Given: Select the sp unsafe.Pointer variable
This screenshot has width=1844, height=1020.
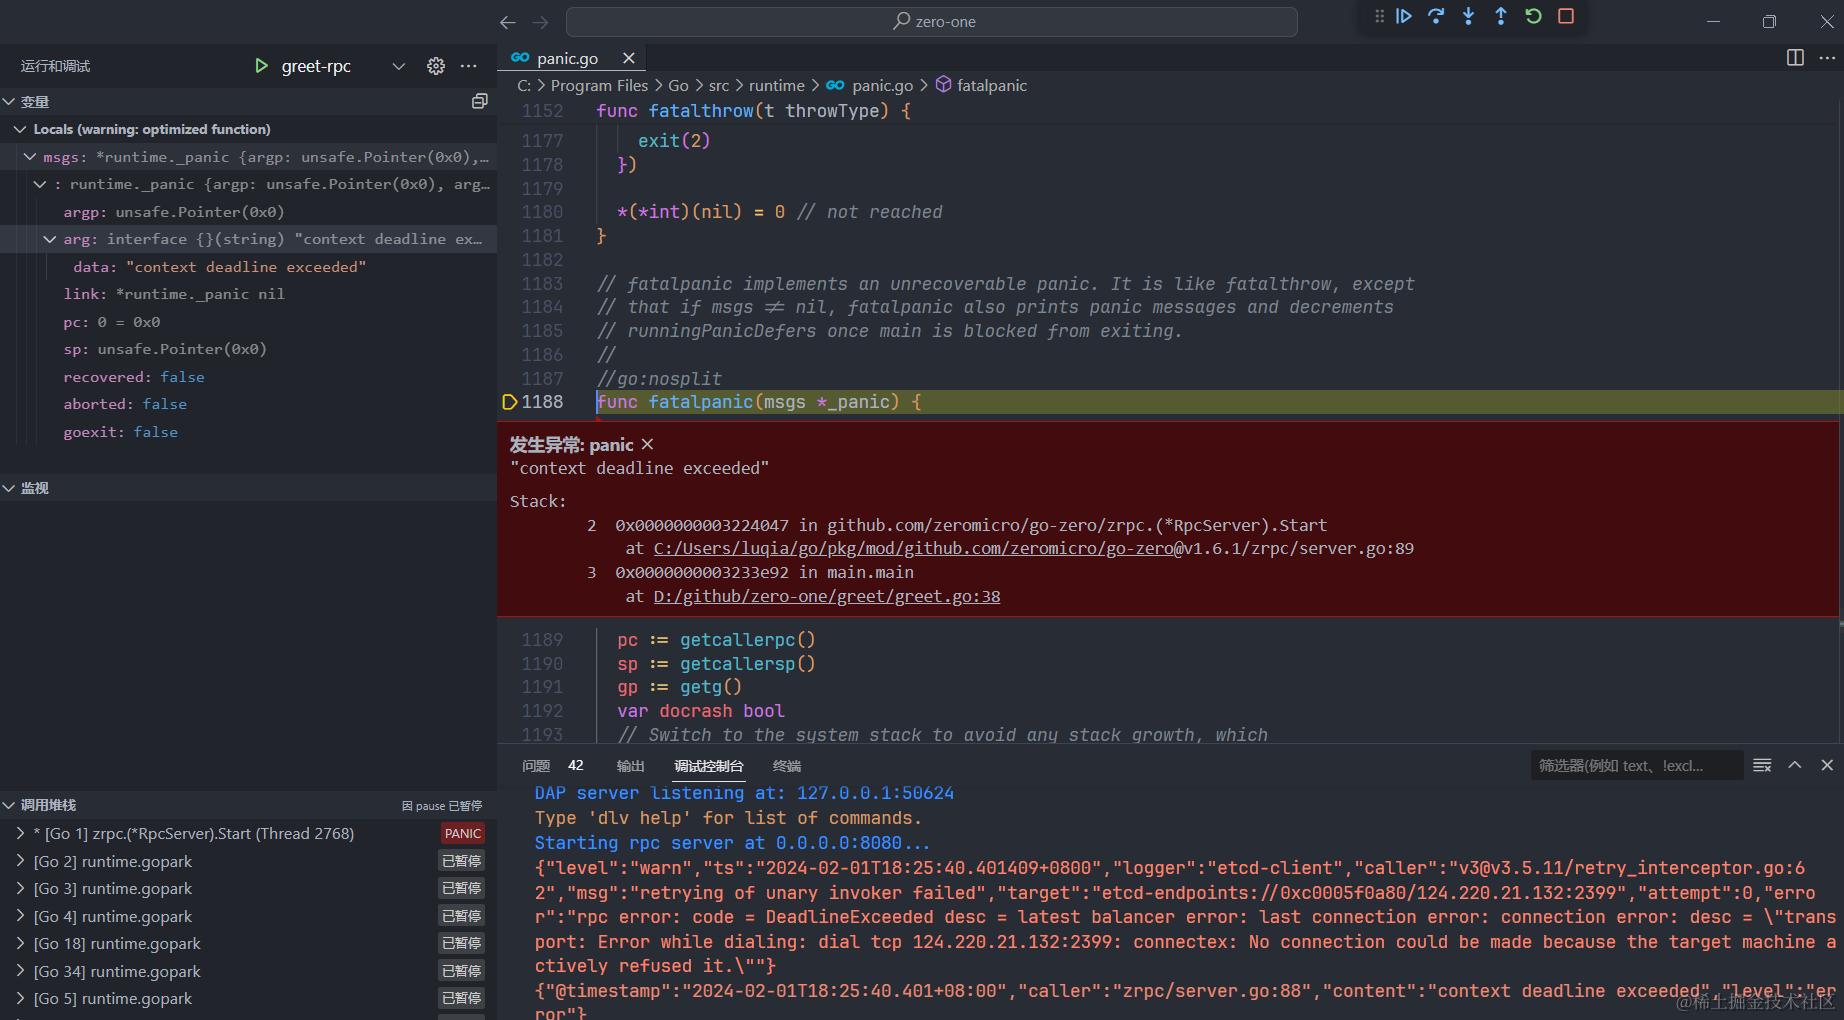Looking at the screenshot, I should click(x=248, y=349).
